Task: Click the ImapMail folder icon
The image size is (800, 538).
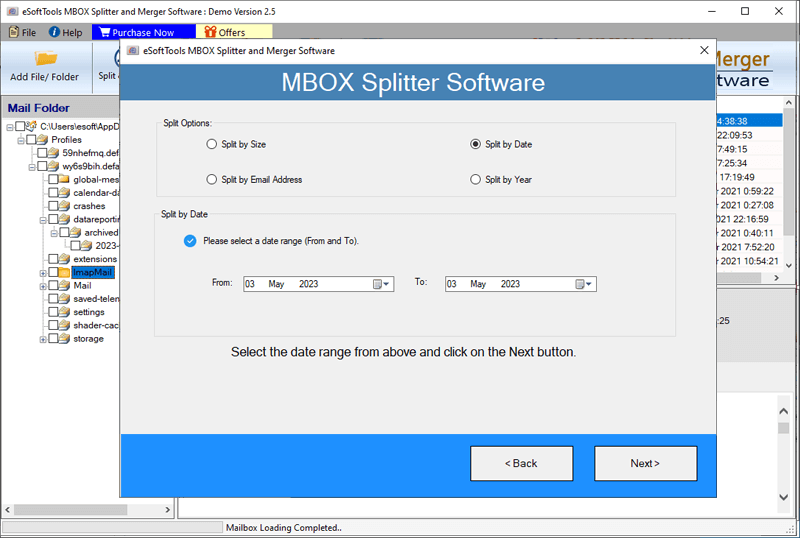Action: (x=64, y=273)
